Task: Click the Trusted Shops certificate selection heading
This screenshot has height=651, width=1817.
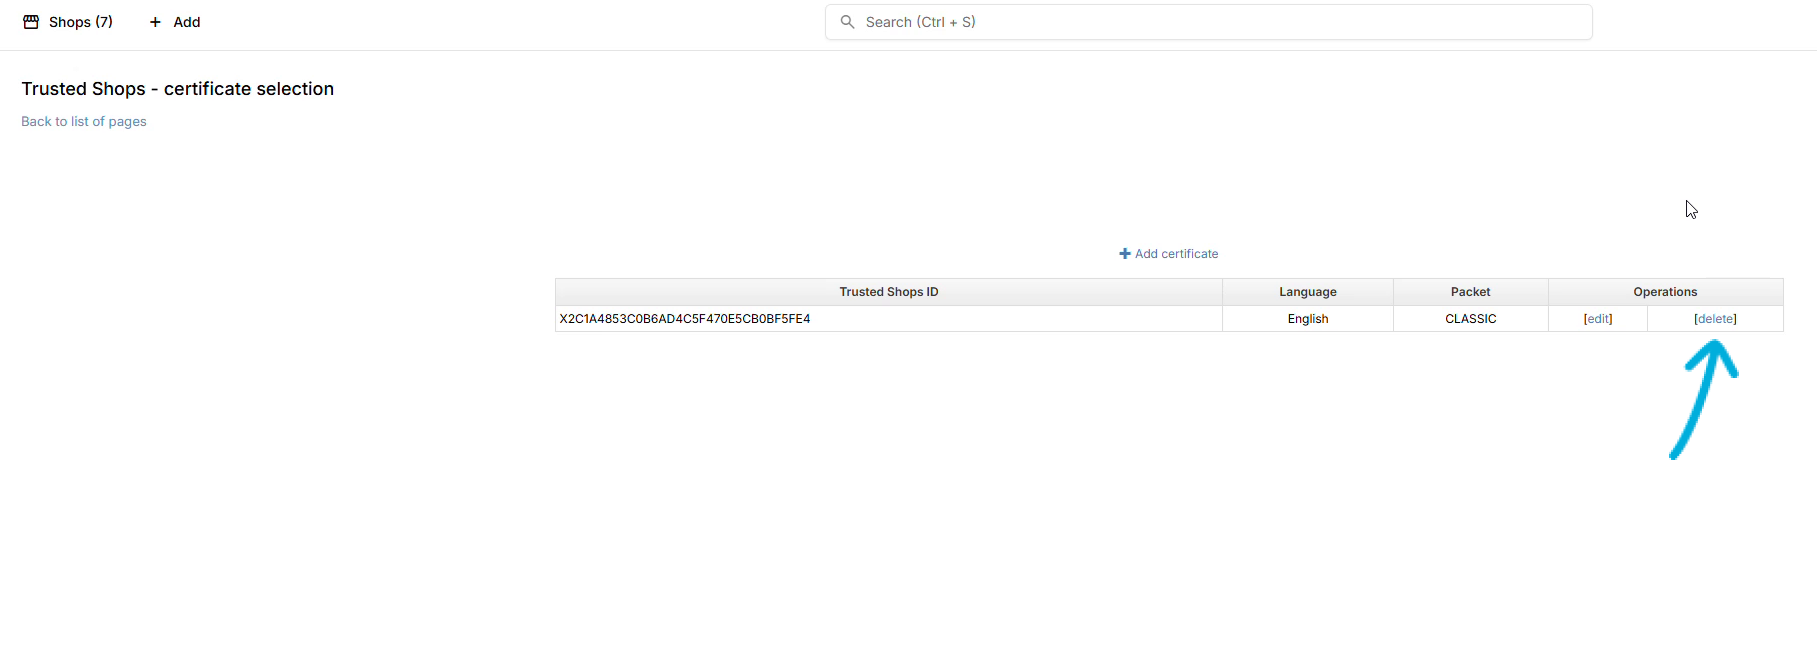Action: (x=178, y=89)
